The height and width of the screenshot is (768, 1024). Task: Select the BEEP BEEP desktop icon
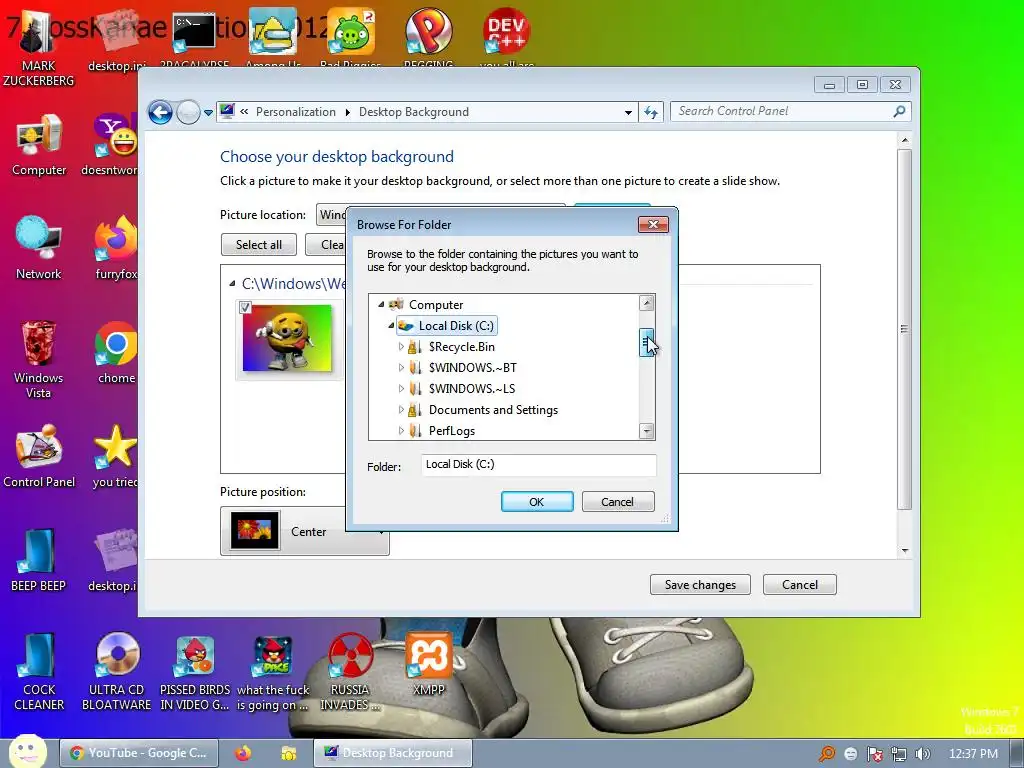tap(39, 560)
